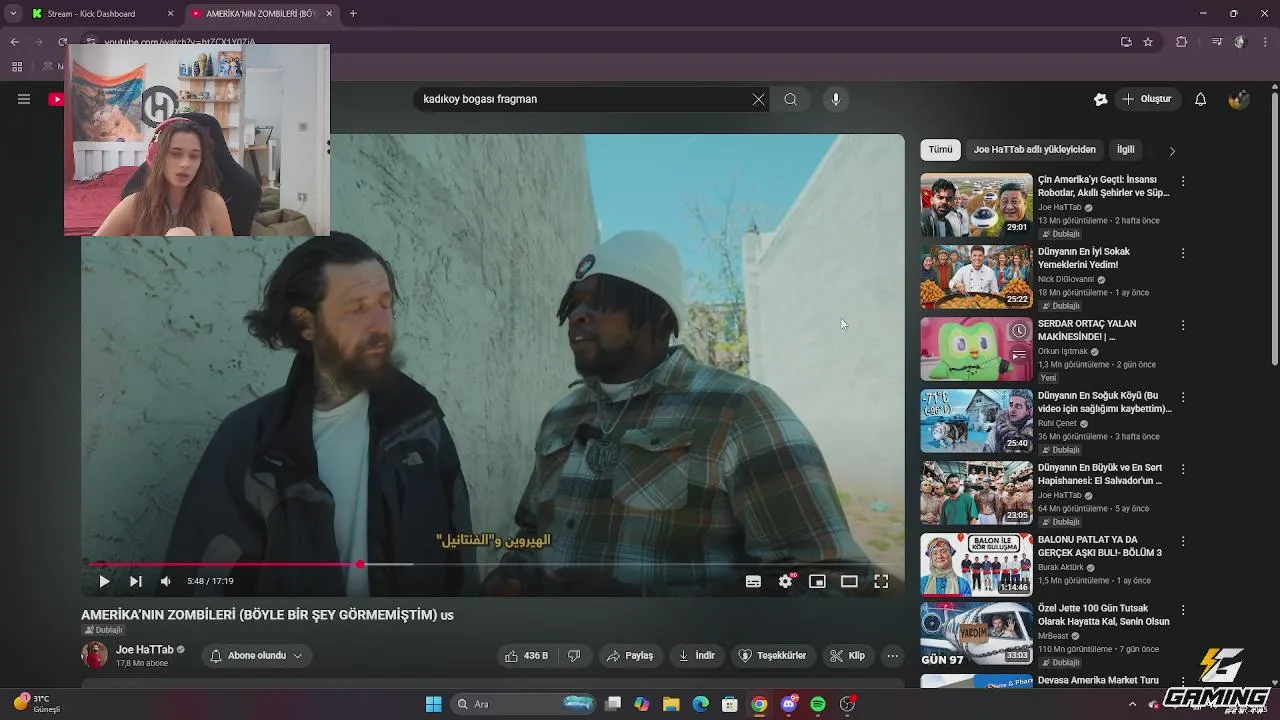Open Joe HaTTab channel avatar
Viewport: 1280px width, 720px height.
[94, 655]
